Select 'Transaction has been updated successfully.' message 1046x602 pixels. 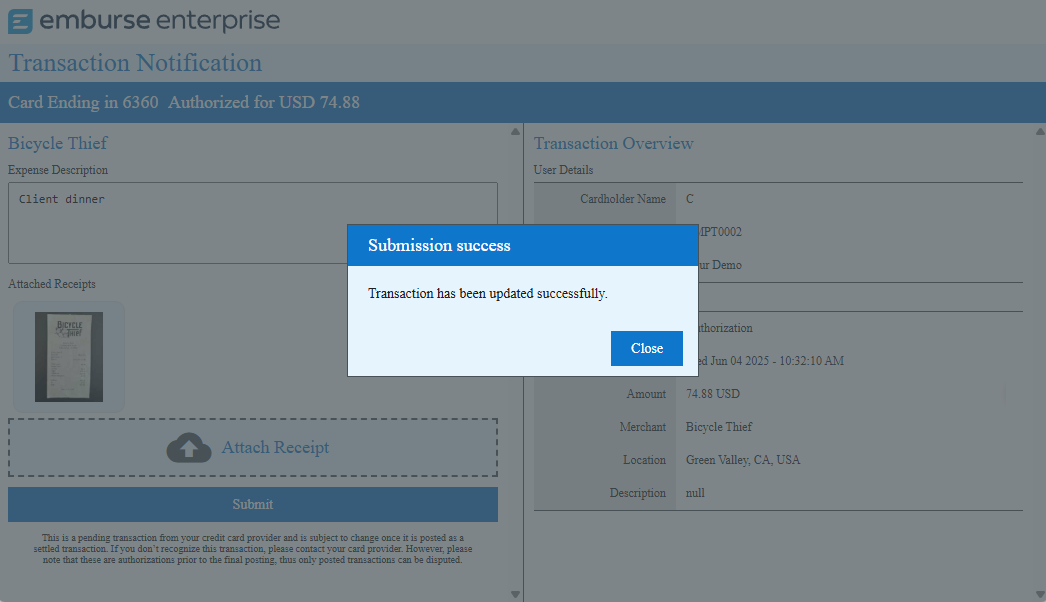click(x=488, y=294)
